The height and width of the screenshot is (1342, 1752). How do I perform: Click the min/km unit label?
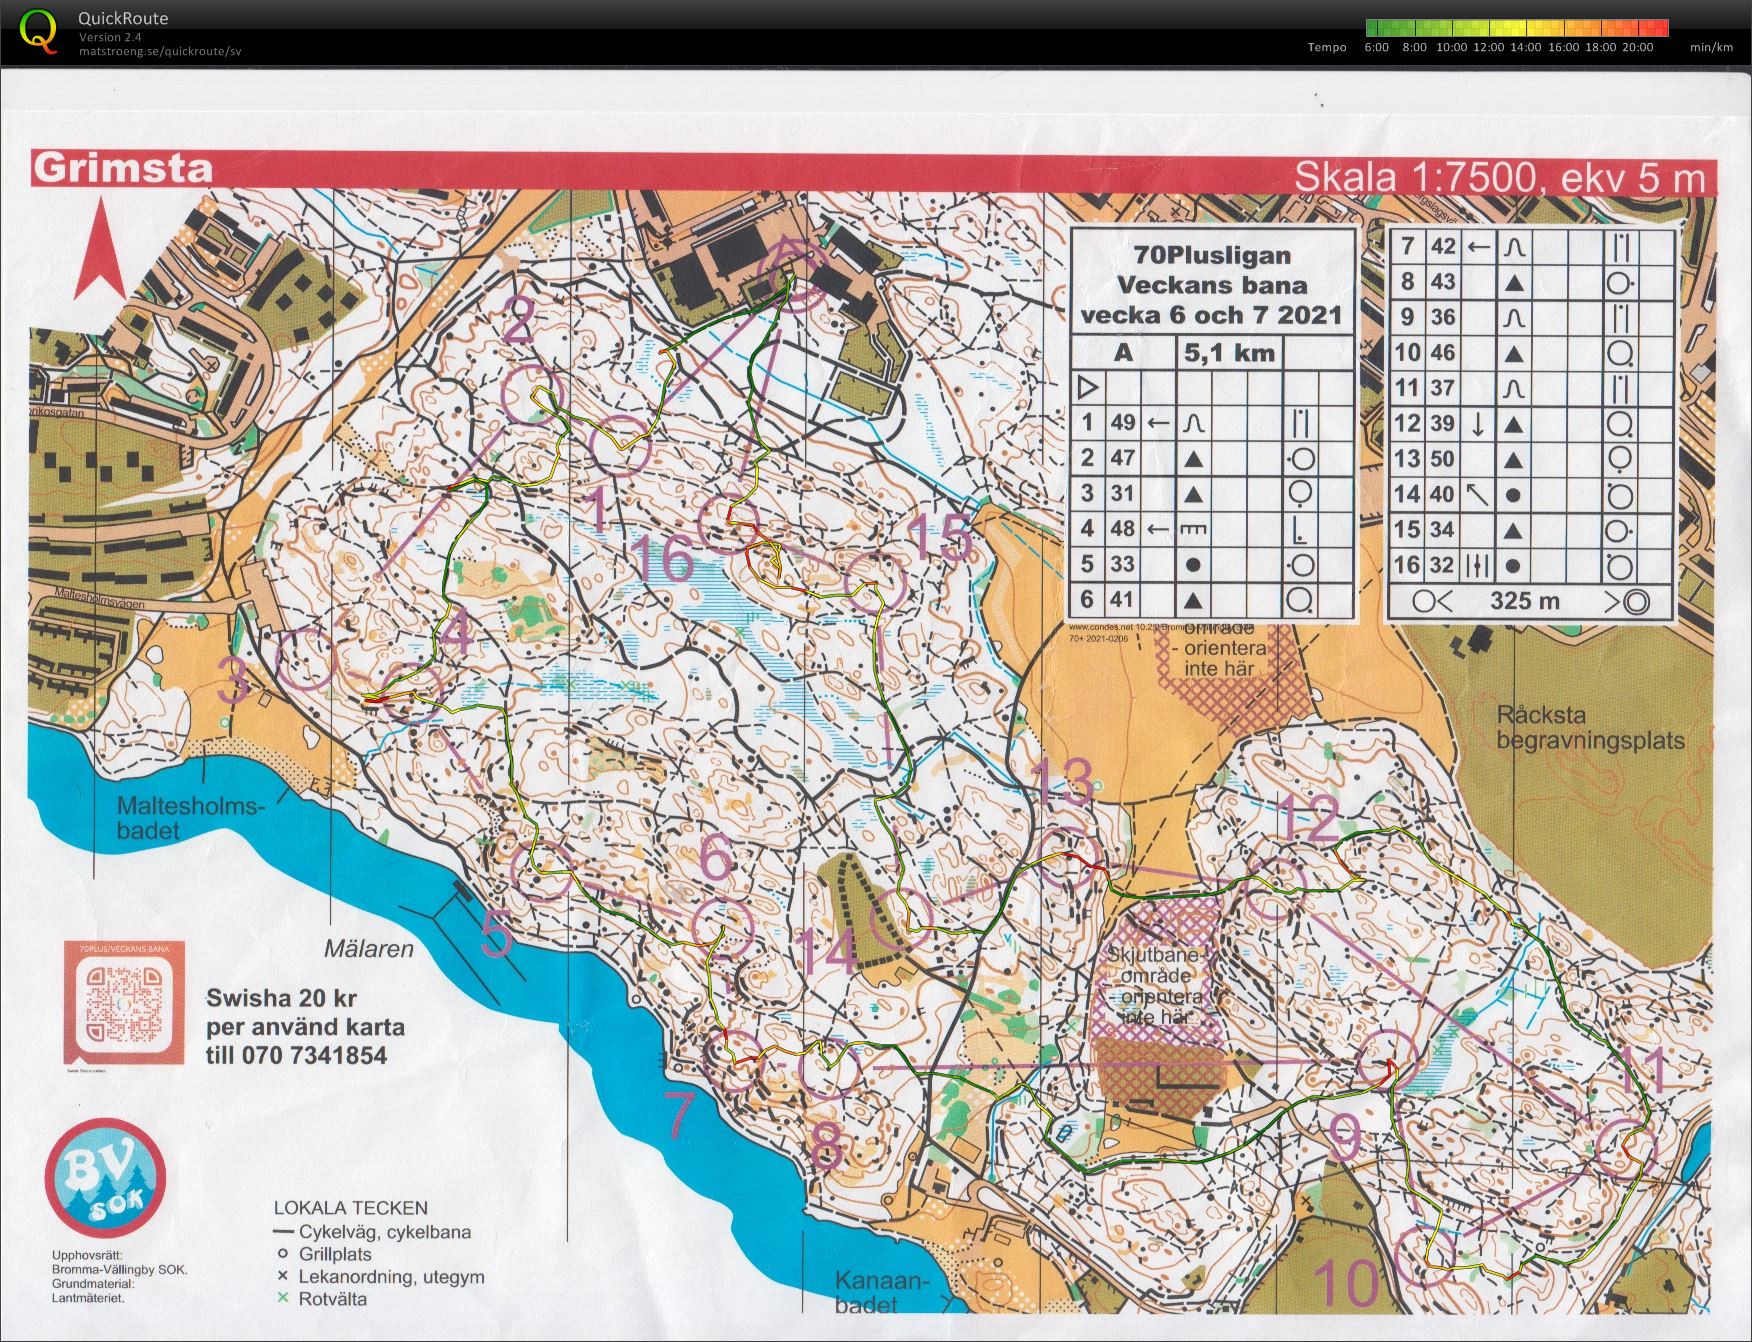pos(1711,47)
